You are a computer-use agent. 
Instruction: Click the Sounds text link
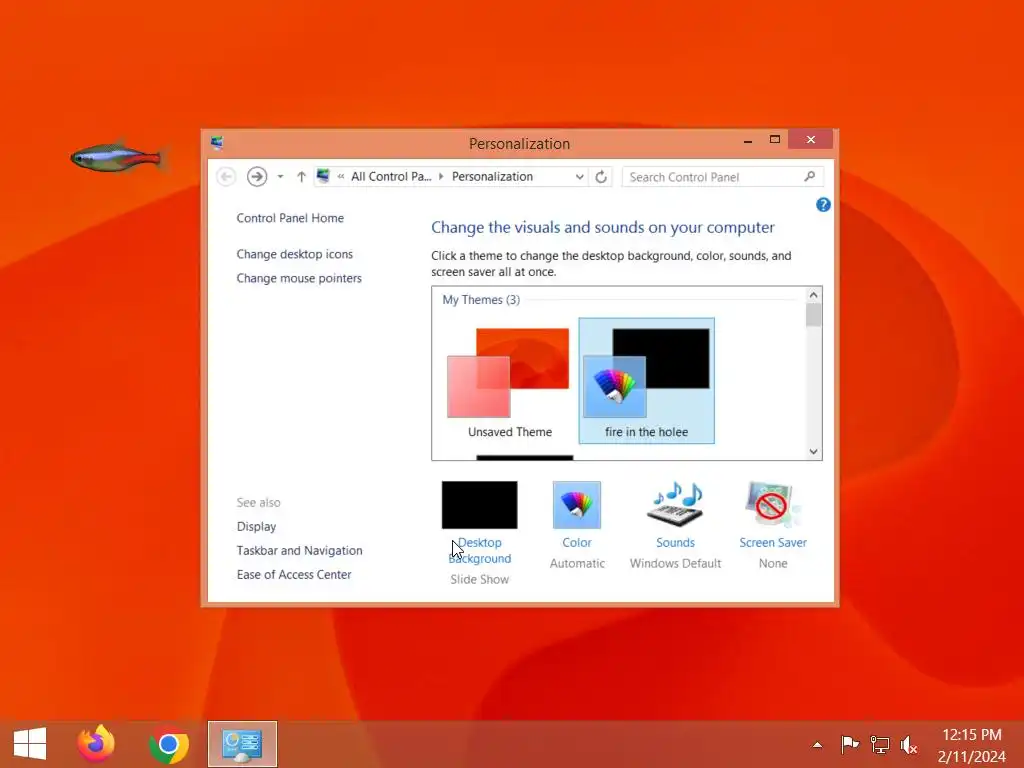tap(675, 543)
